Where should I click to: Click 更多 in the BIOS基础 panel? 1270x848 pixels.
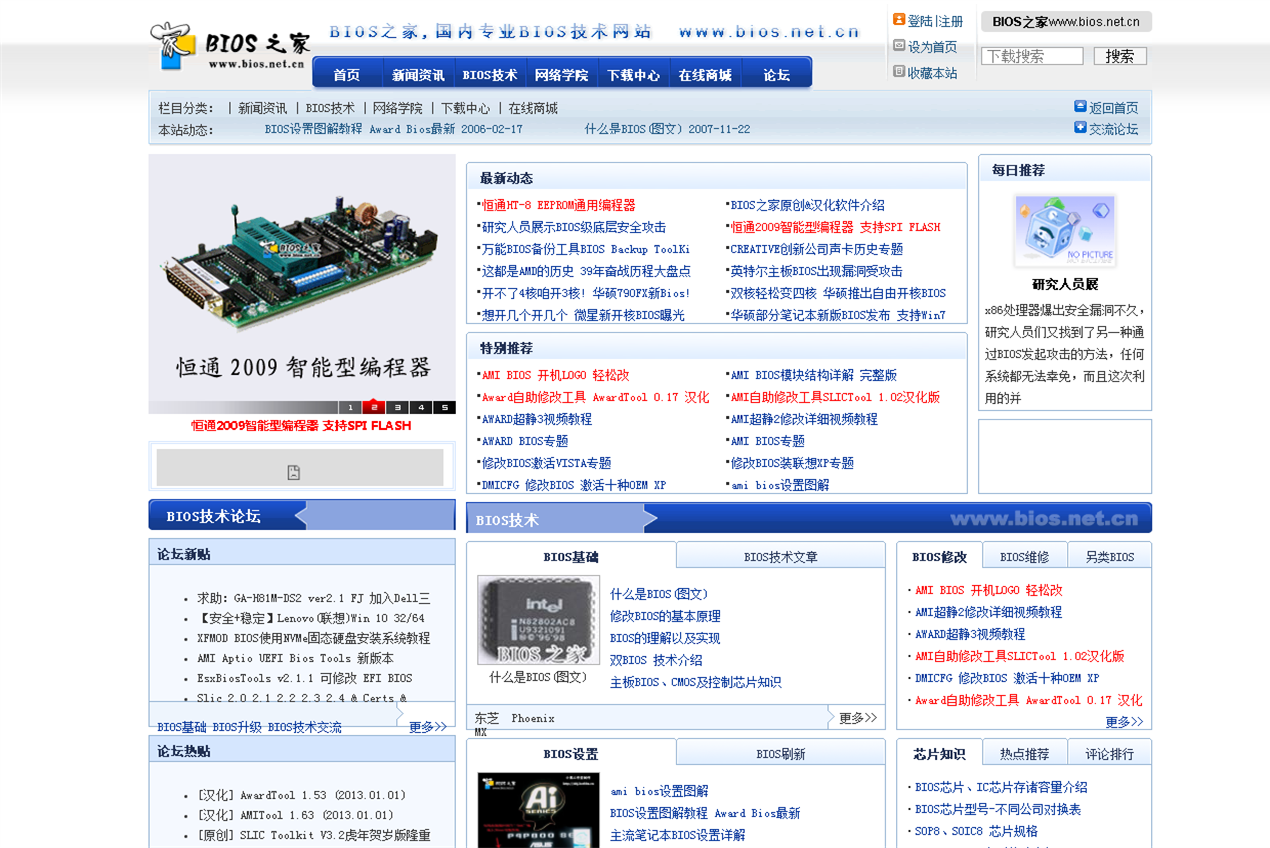pos(857,718)
